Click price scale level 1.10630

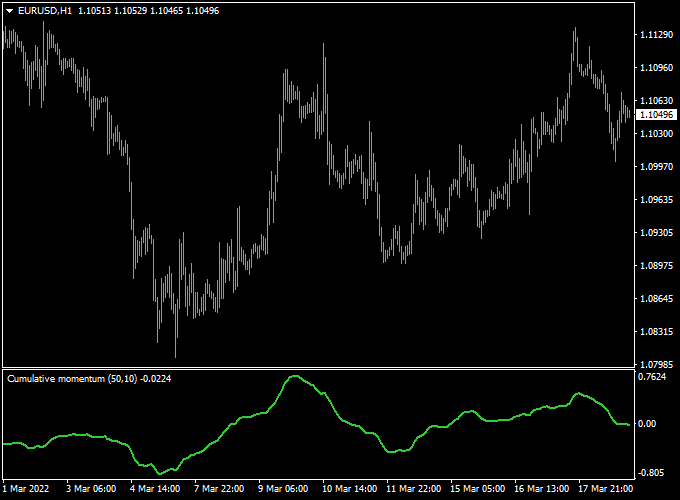[657, 101]
